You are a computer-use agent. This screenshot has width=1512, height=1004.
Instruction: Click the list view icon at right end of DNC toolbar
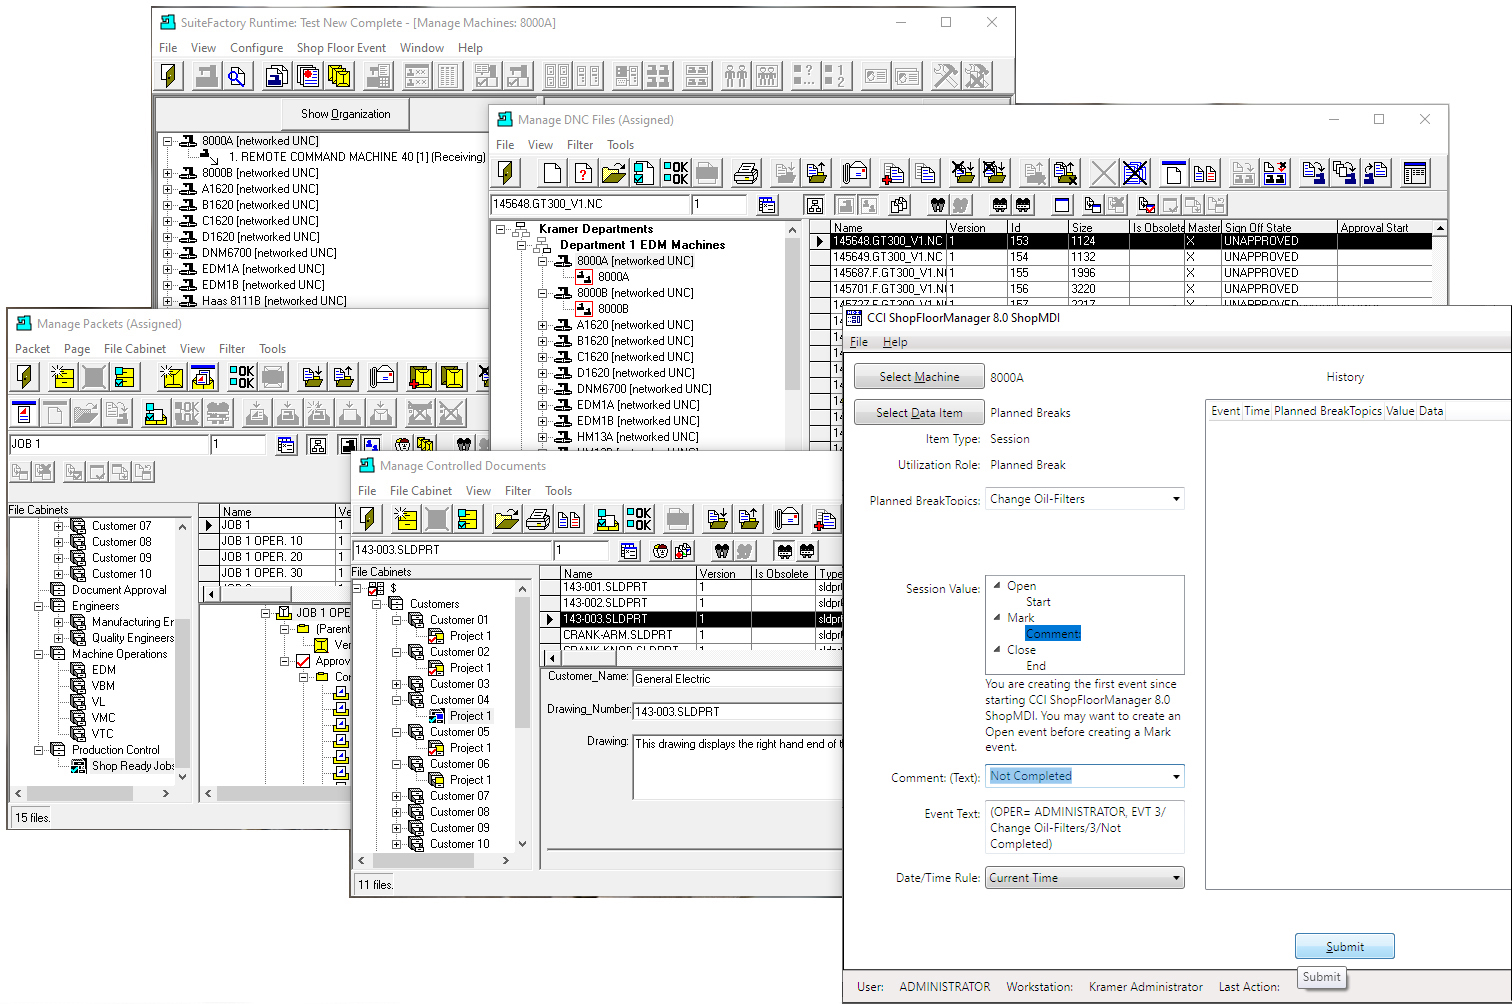click(x=1415, y=173)
